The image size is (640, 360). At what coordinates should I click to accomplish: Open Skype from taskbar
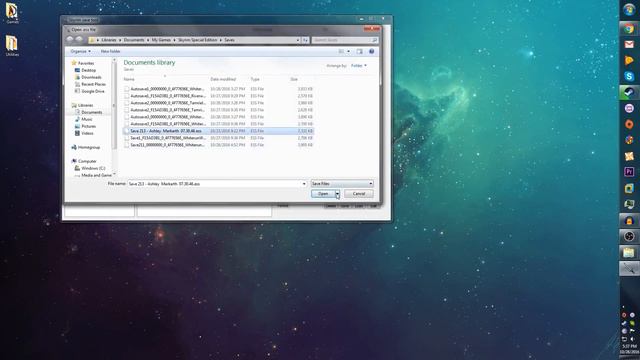pyautogui.click(x=629, y=76)
